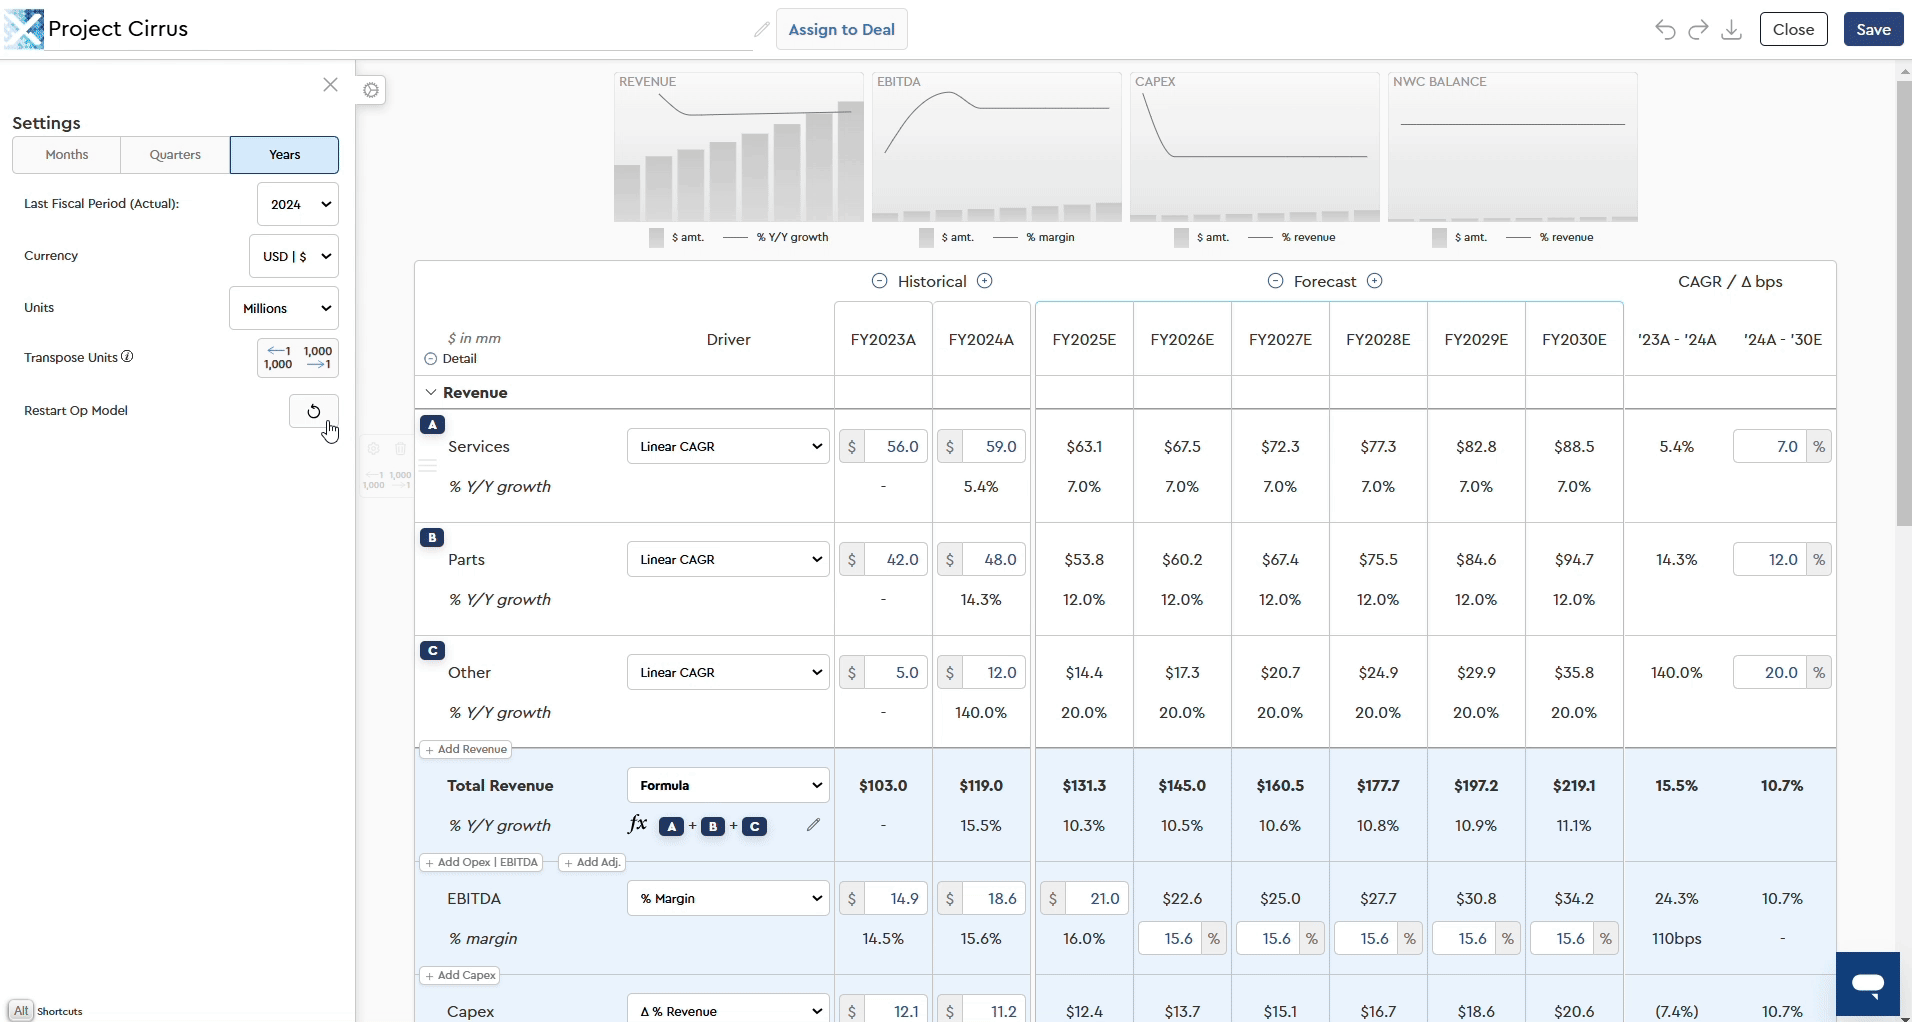Screen dimensions: 1912x1022
Task: Switch to the Quarters tab
Action: (x=175, y=155)
